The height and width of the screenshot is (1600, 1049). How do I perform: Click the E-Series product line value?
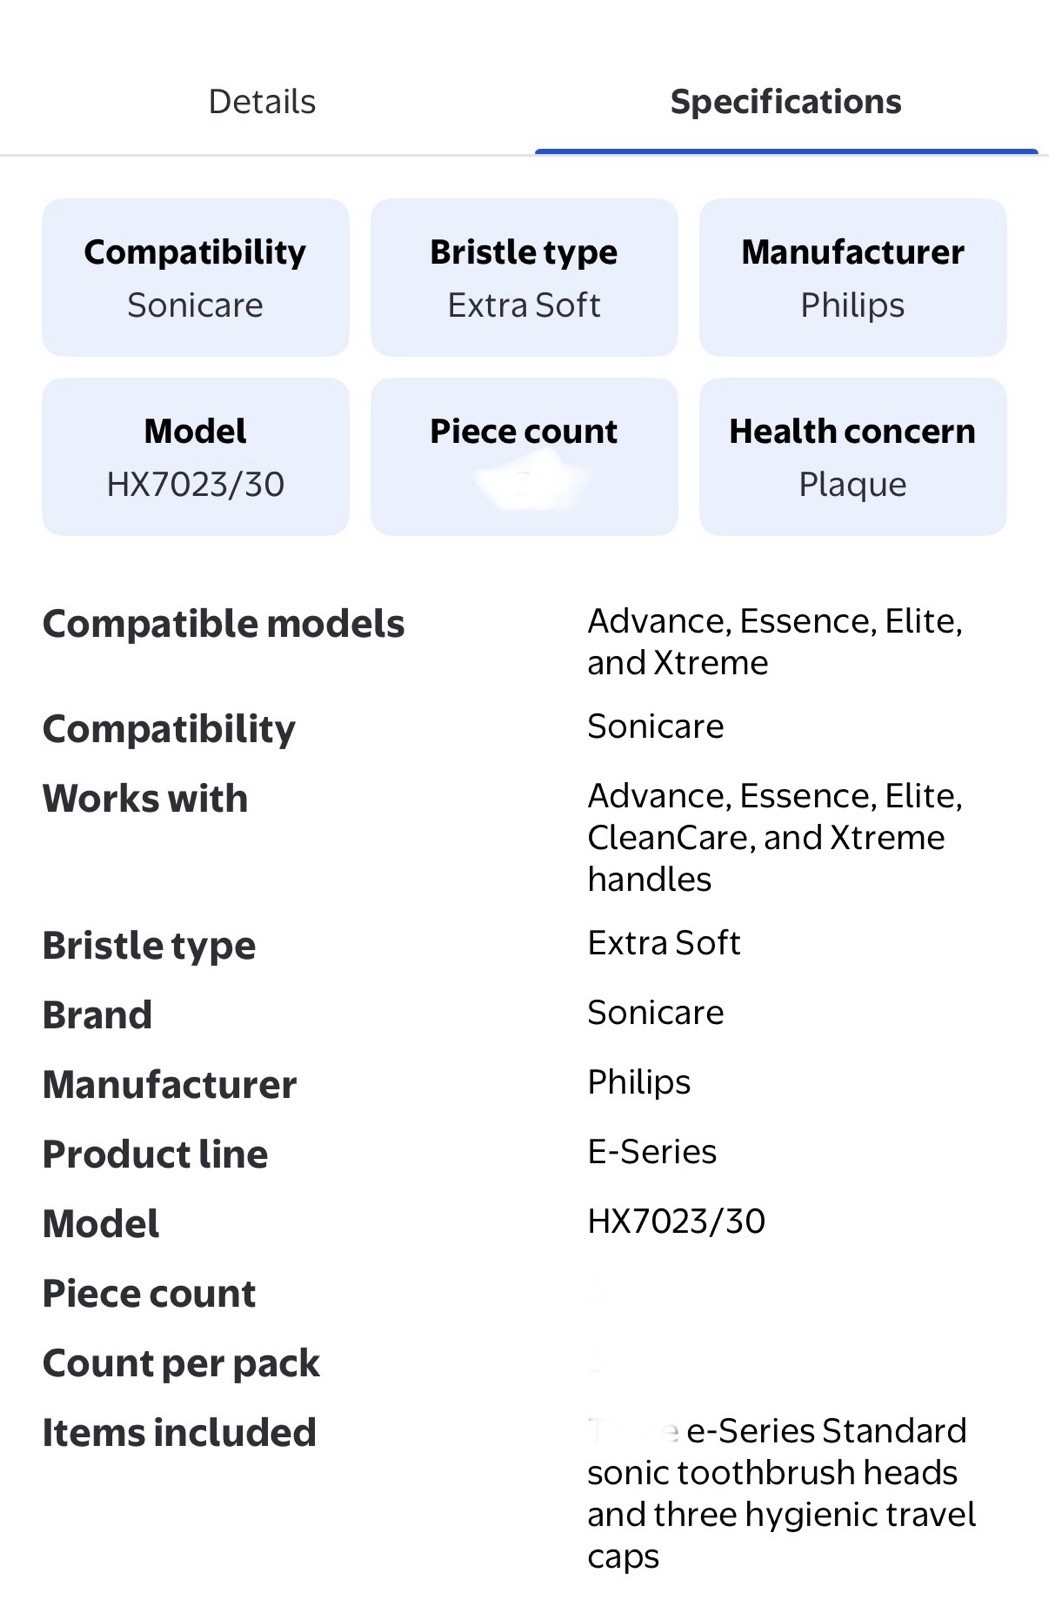(652, 1151)
